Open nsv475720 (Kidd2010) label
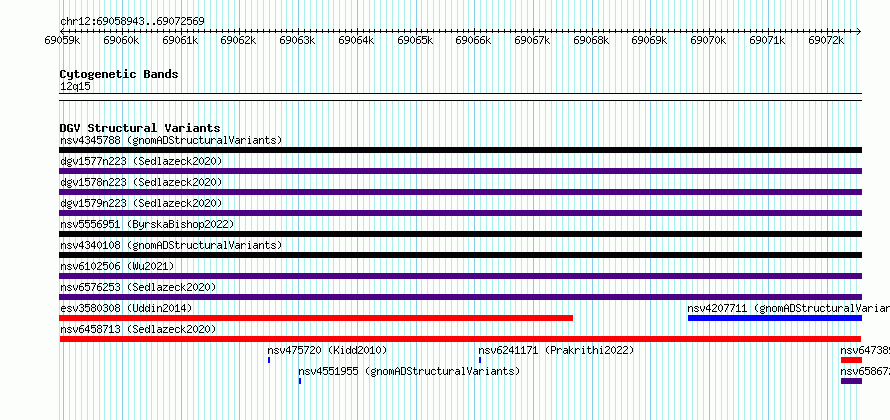 click(x=327, y=350)
